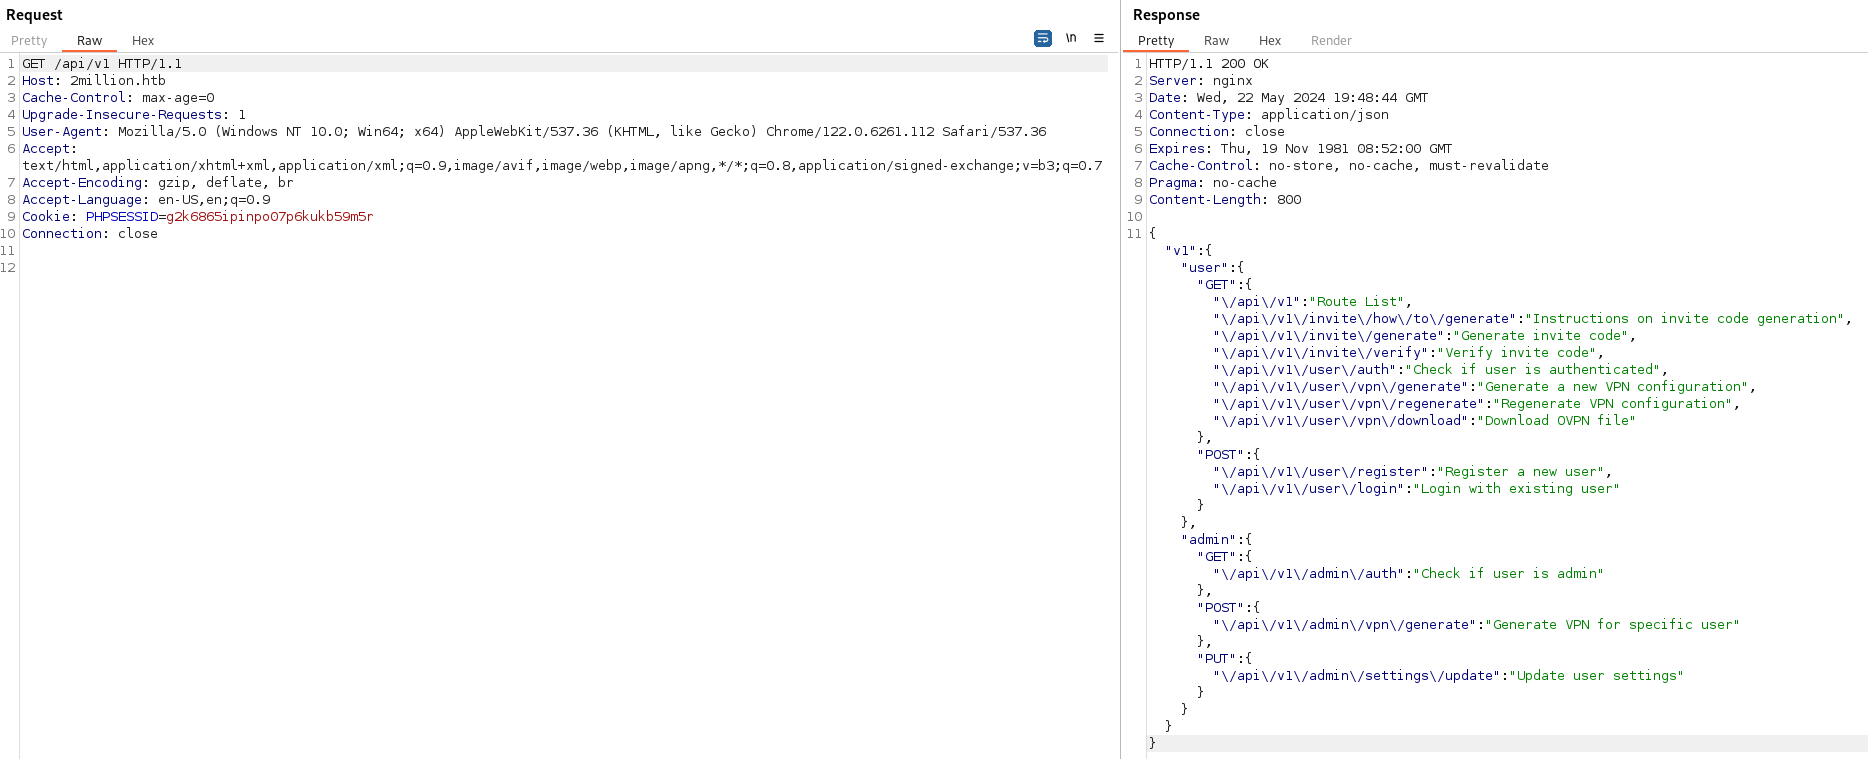Select the Raw tab in Request

pos(89,41)
